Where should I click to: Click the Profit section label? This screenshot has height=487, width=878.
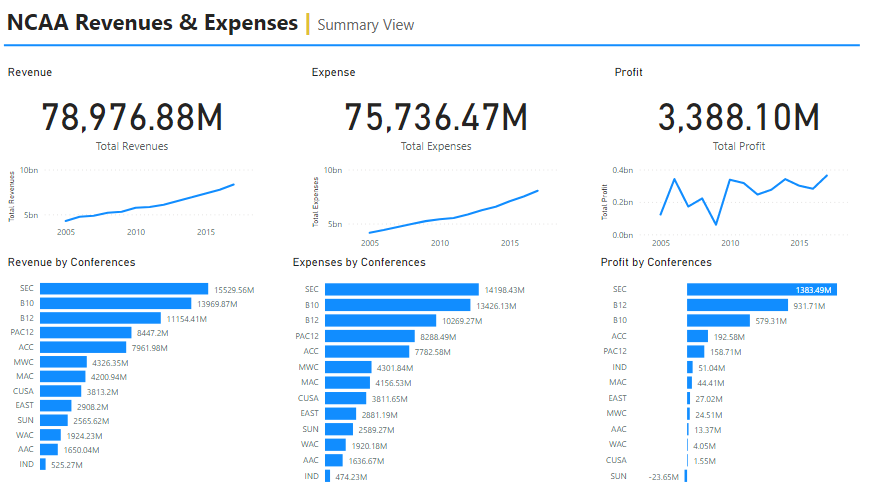628,72
